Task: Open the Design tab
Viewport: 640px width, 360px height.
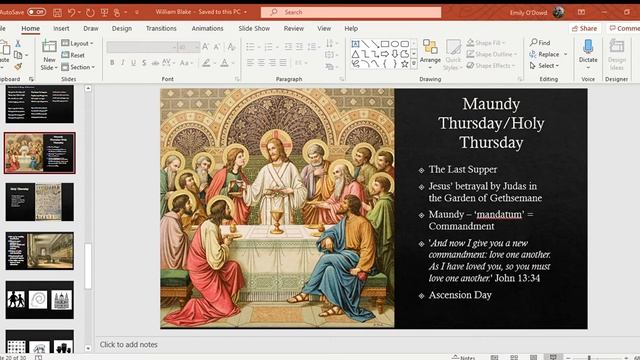Action: [x=122, y=29]
